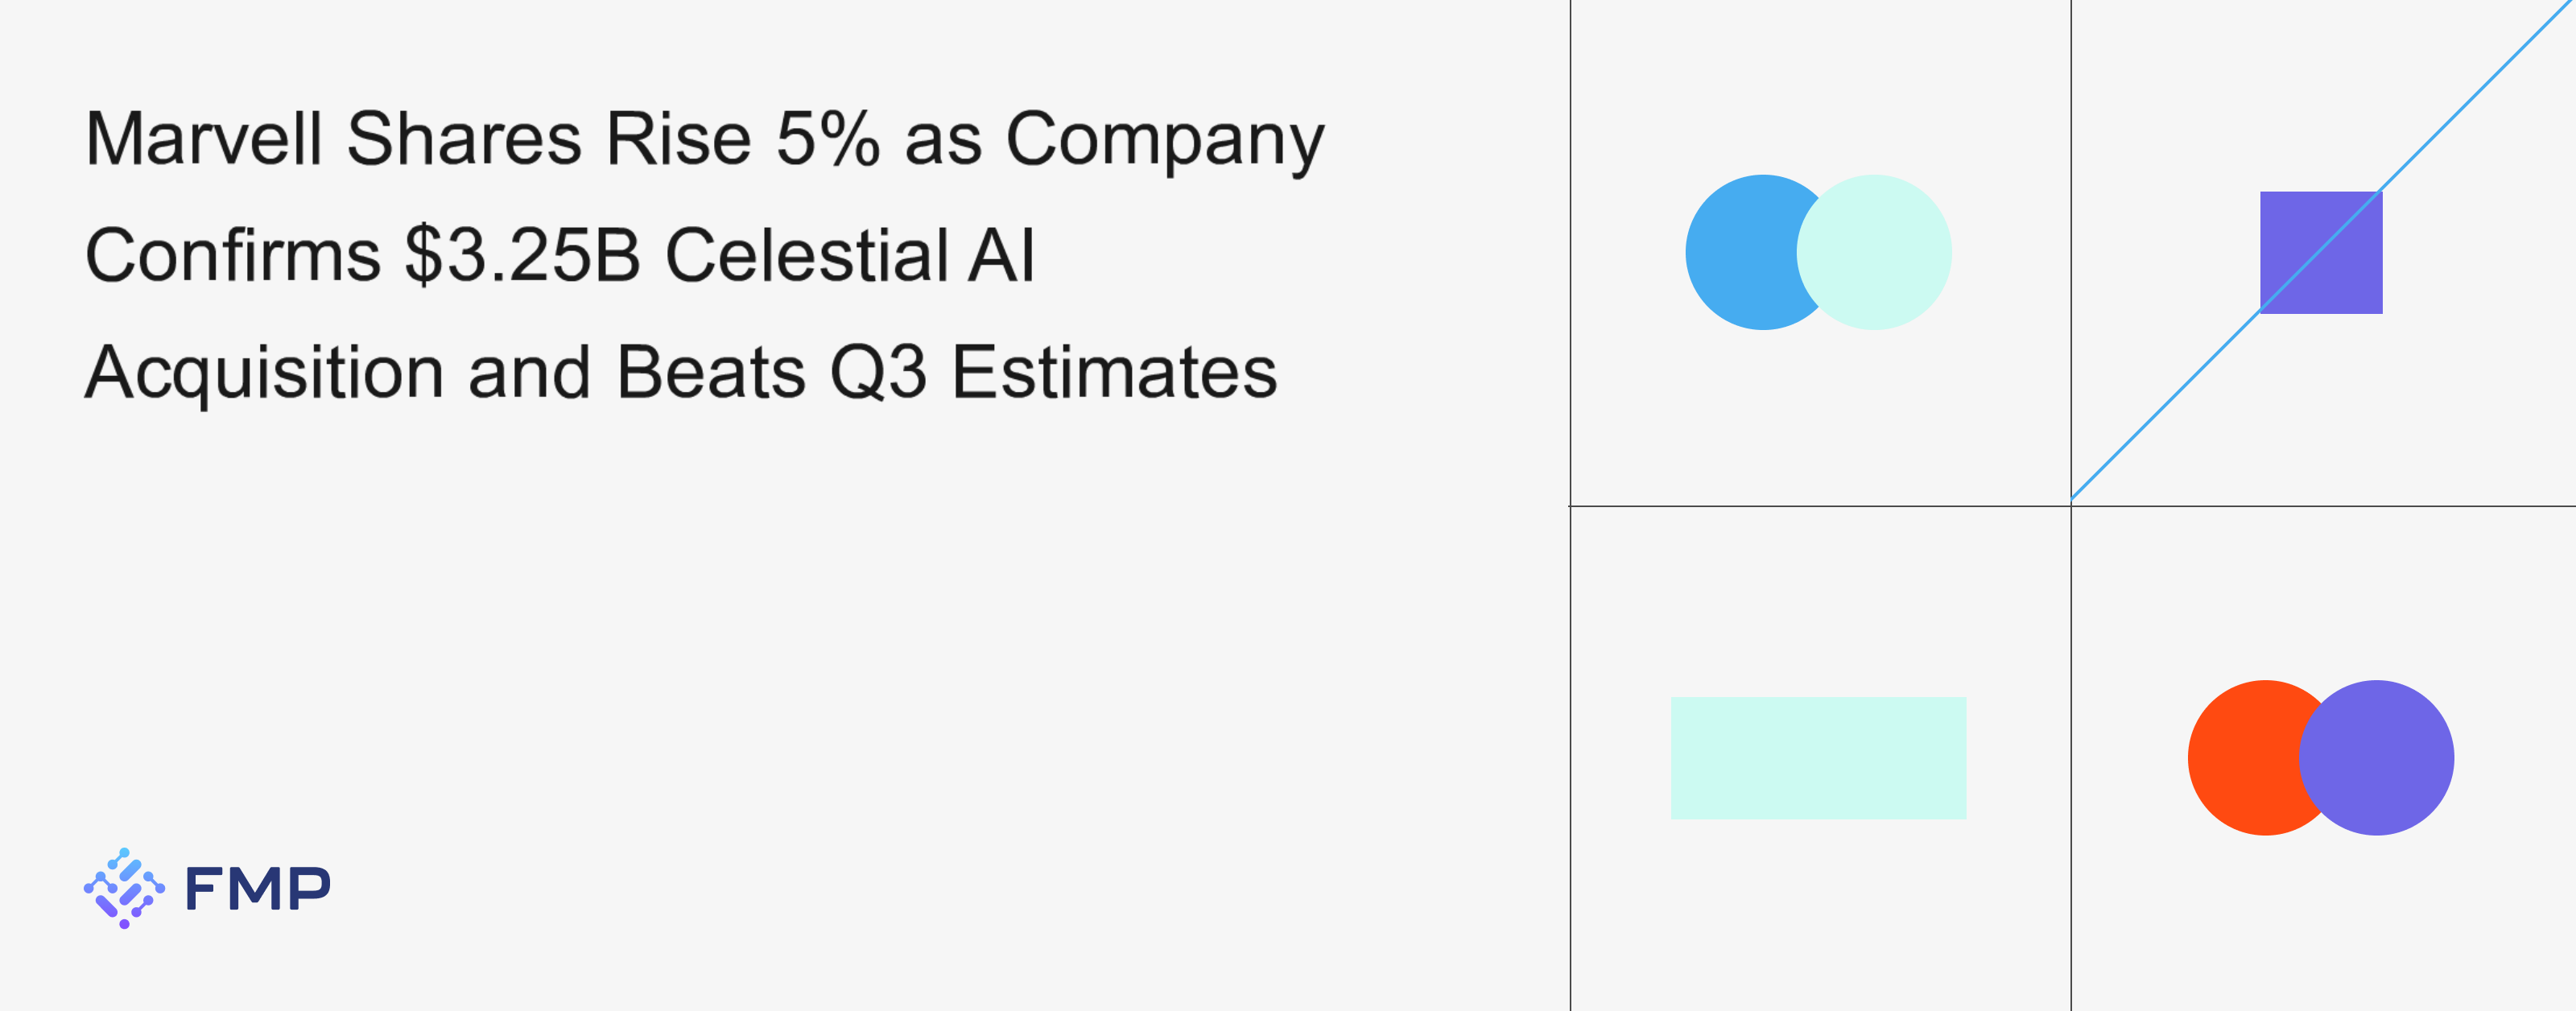The height and width of the screenshot is (1011, 2576).
Task: Click the text Q3 Estimates
Action: tap(1053, 372)
